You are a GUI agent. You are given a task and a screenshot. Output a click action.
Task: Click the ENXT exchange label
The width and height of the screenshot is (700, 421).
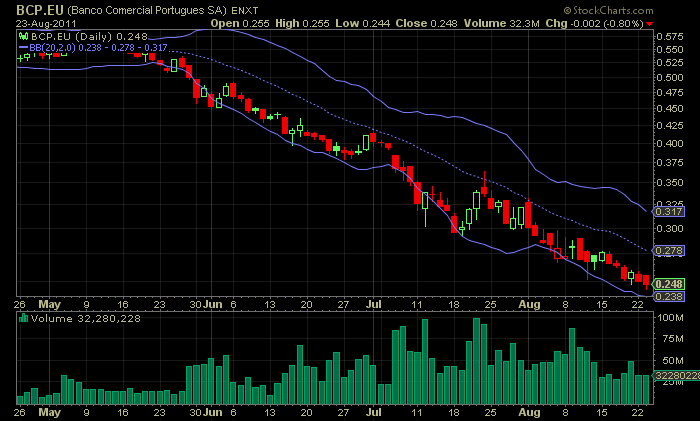coord(245,10)
